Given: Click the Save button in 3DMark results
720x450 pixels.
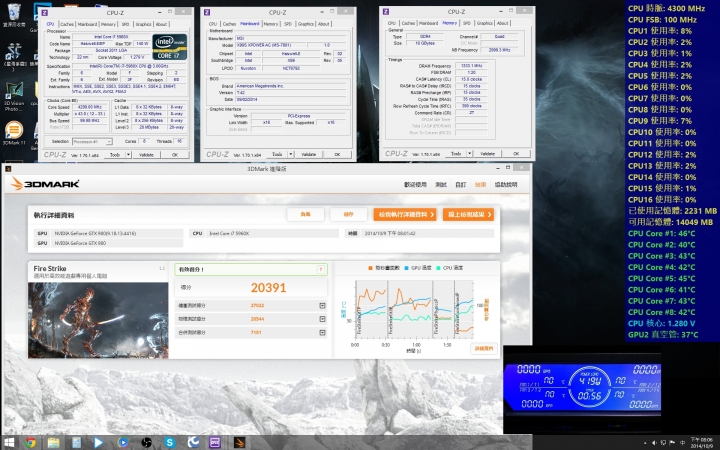Looking at the screenshot, I should [349, 214].
